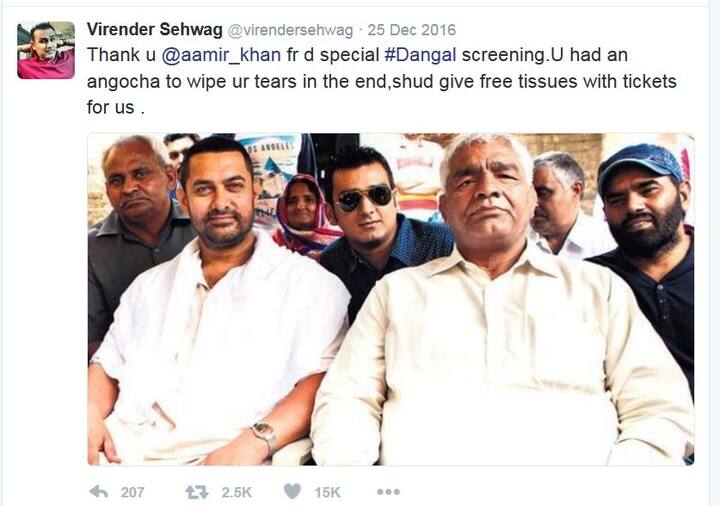This screenshot has width=720, height=506.
Task: Click the wristwatch in the photo
Action: (x=264, y=434)
